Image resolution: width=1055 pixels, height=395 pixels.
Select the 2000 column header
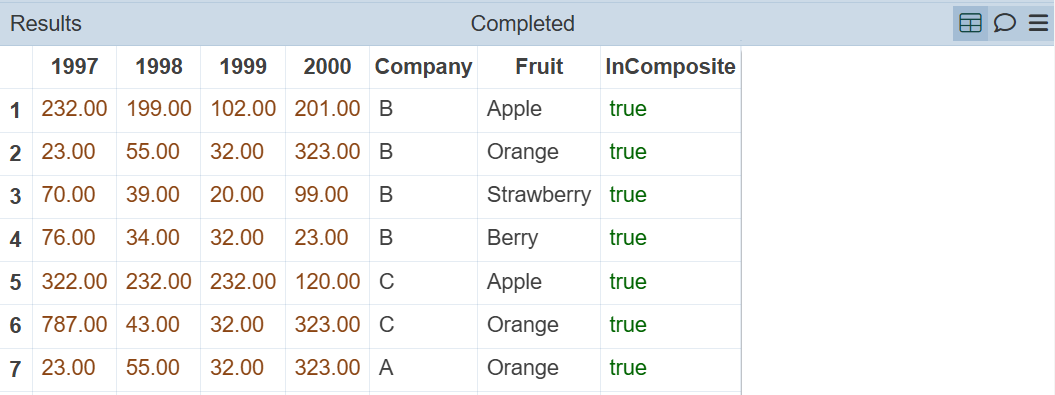327,67
